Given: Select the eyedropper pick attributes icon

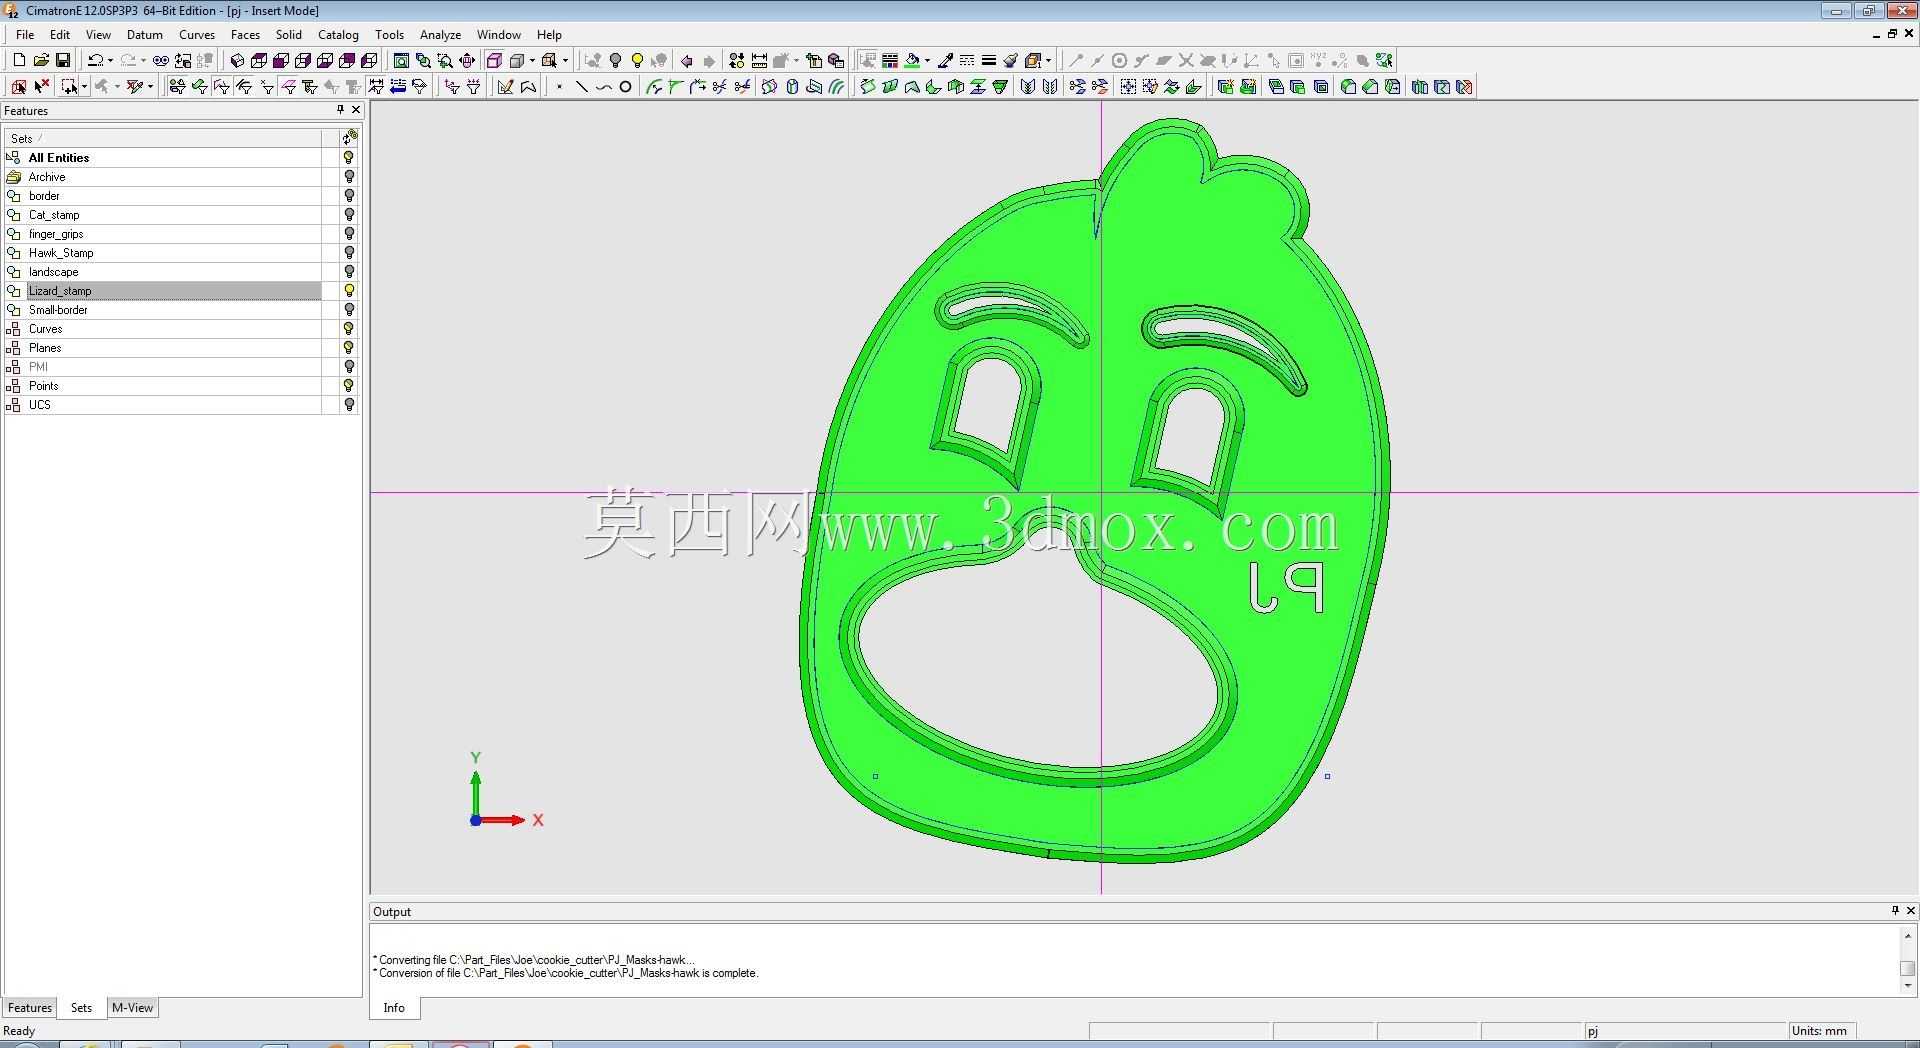Looking at the screenshot, I should tap(945, 60).
